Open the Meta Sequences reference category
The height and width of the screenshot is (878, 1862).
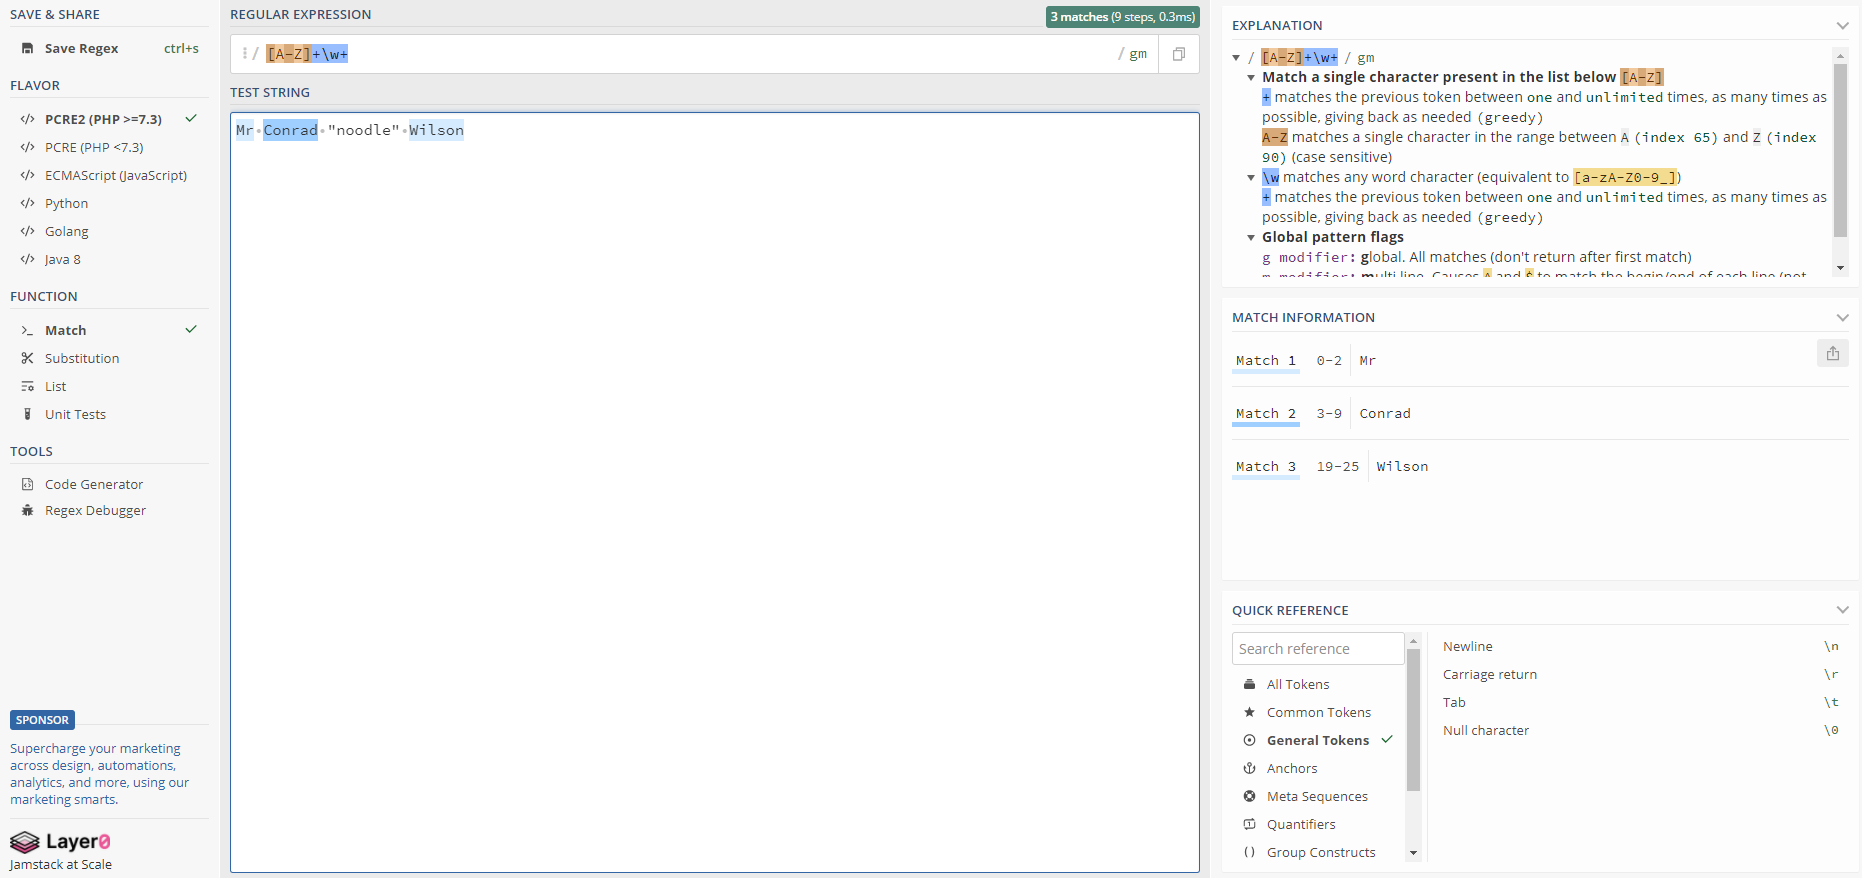point(1318,796)
